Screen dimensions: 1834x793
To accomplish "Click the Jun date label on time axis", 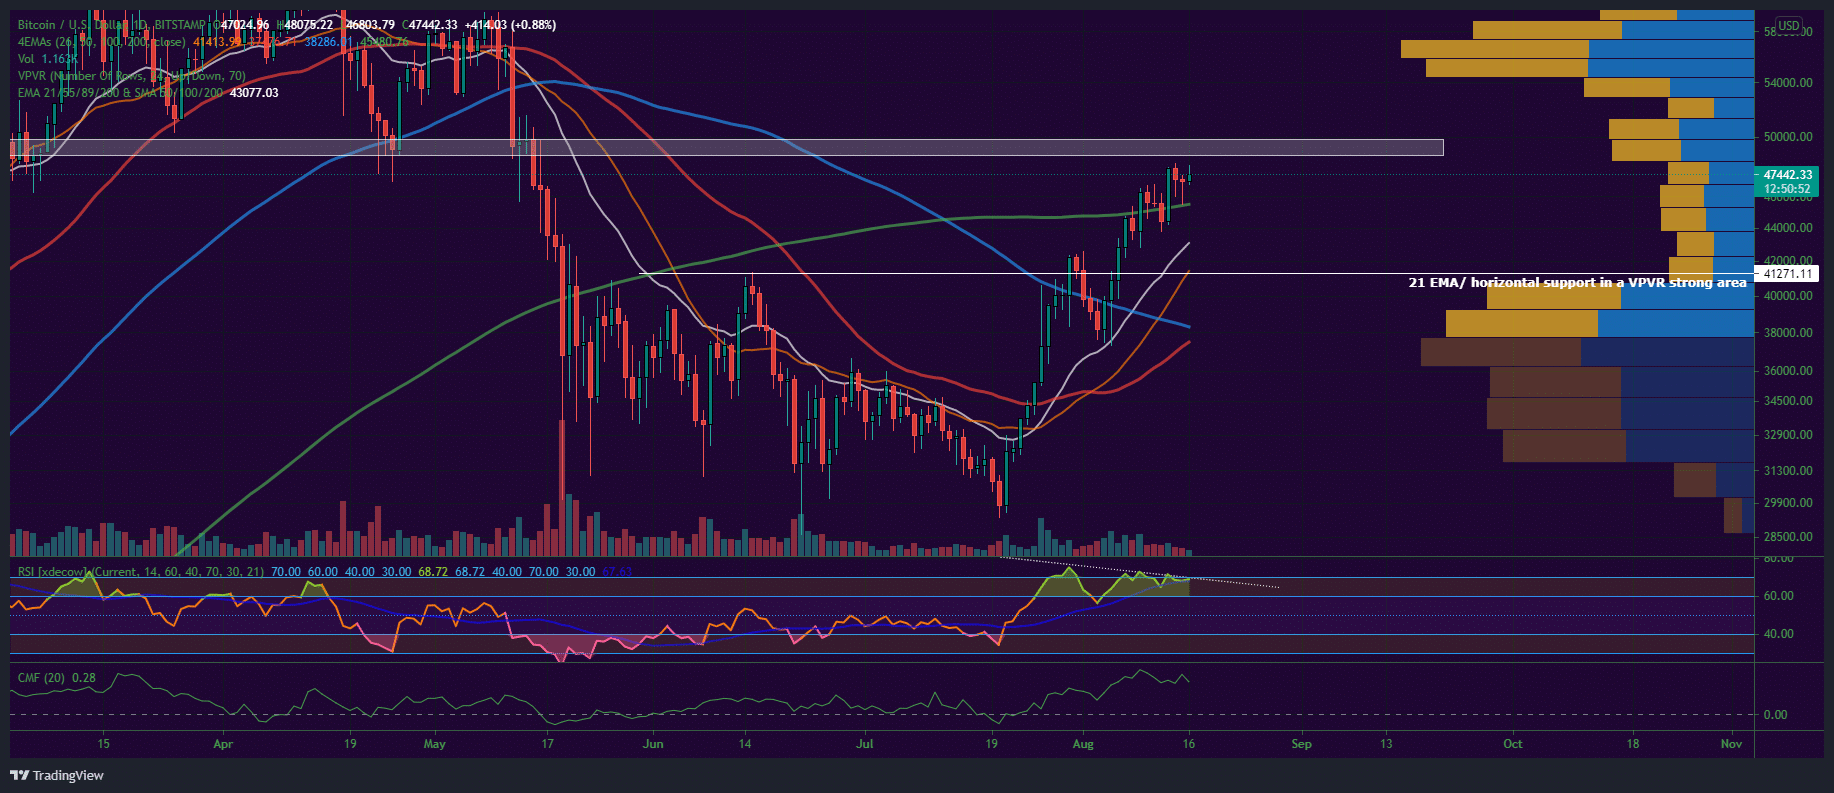I will tap(653, 744).
